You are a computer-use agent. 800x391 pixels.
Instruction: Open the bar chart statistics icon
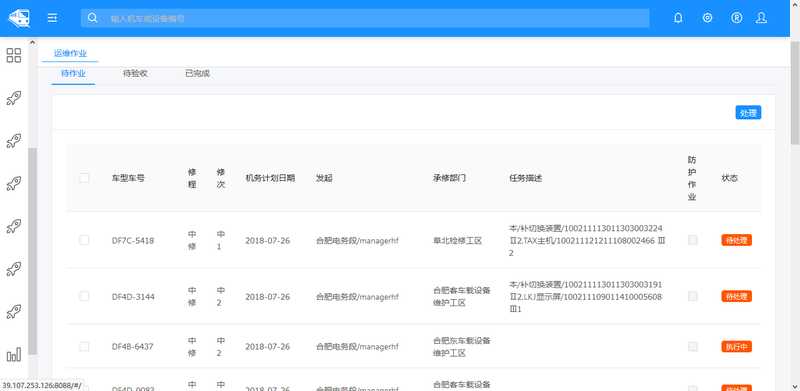coord(14,355)
